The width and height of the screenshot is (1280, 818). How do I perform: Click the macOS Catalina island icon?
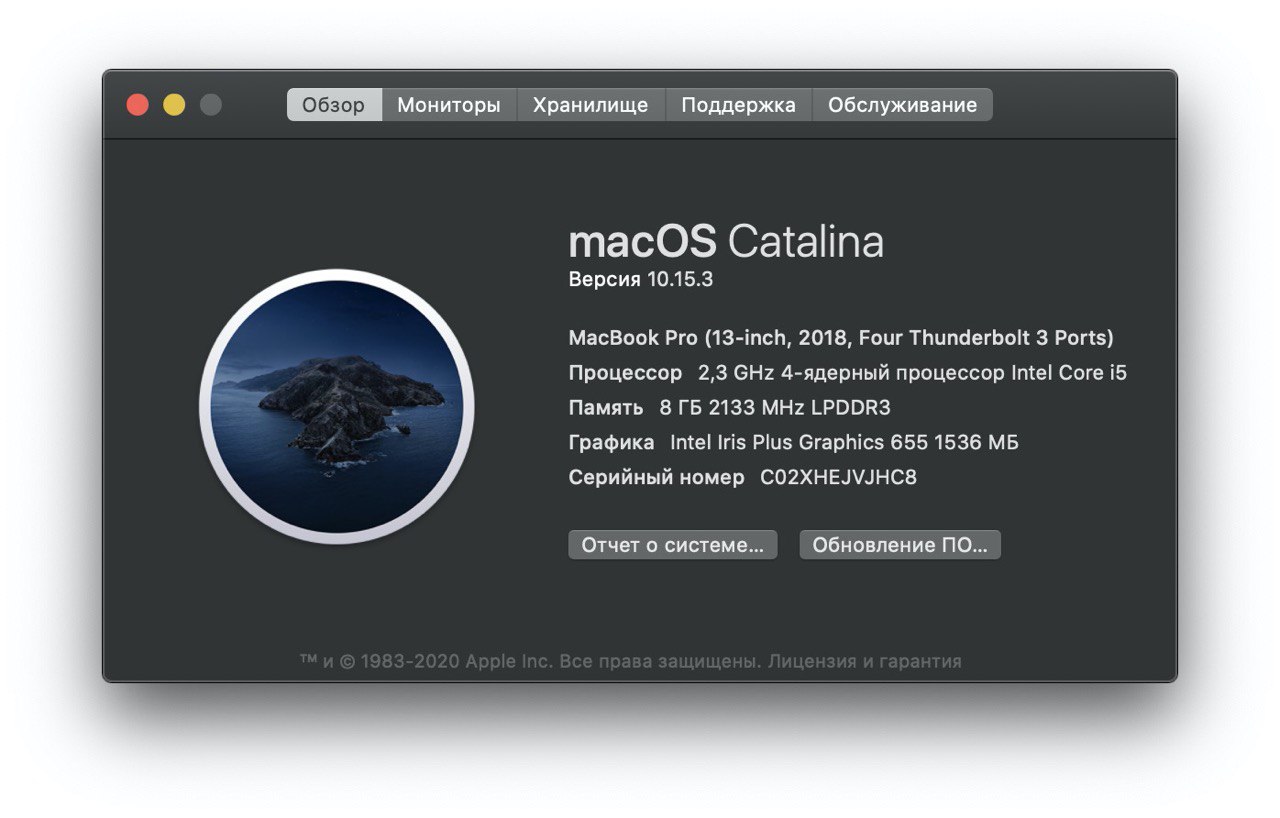click(x=337, y=407)
